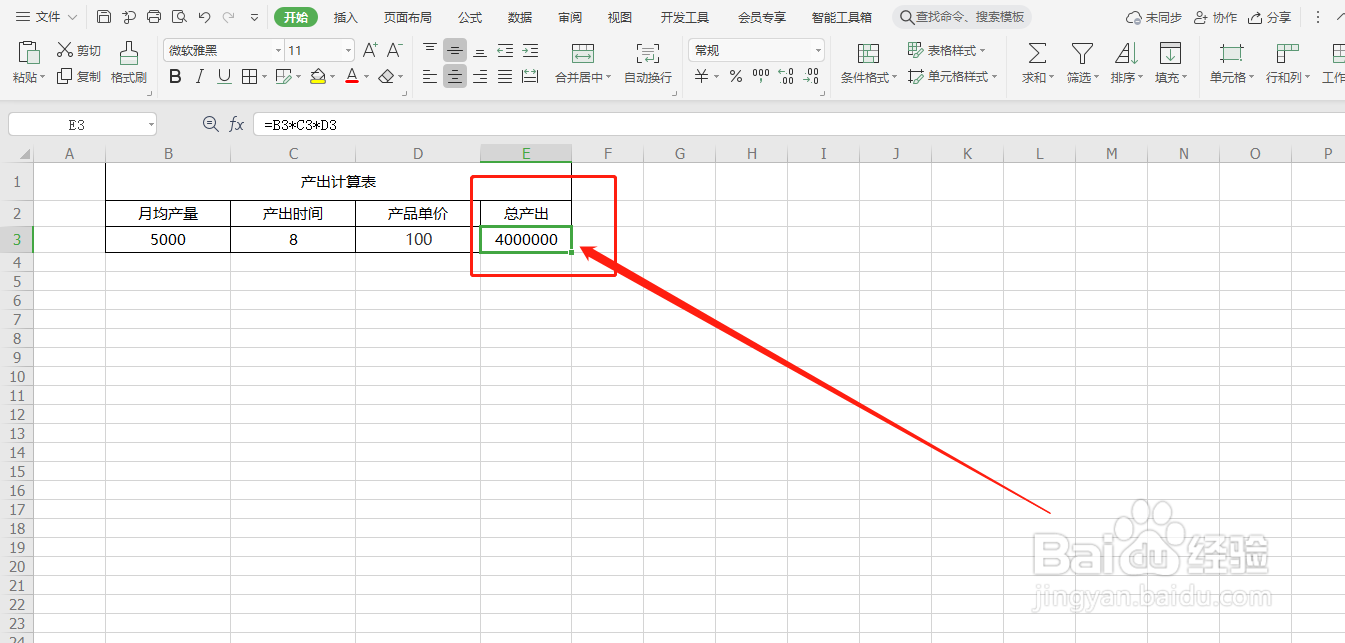Click Merge and Center (合并居中) icon

[x=583, y=53]
